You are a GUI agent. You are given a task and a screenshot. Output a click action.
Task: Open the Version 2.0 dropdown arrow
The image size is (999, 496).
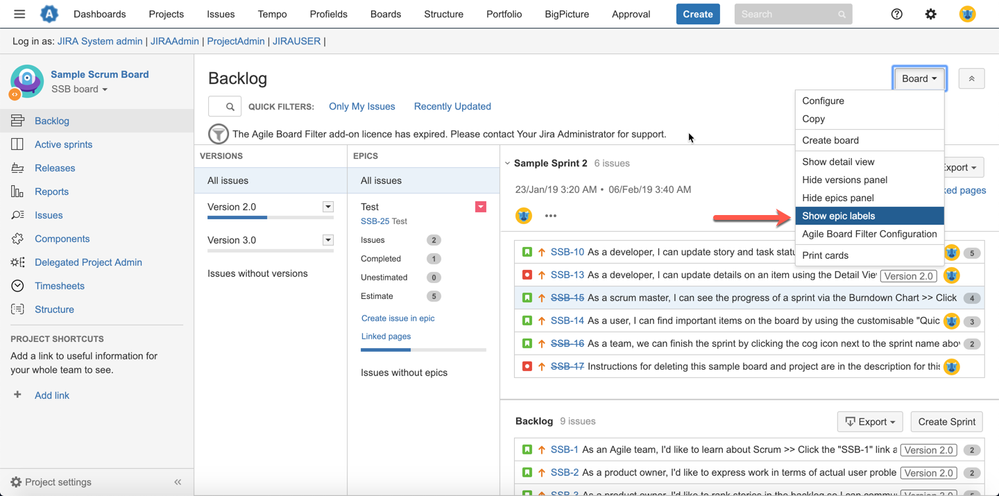[328, 206]
